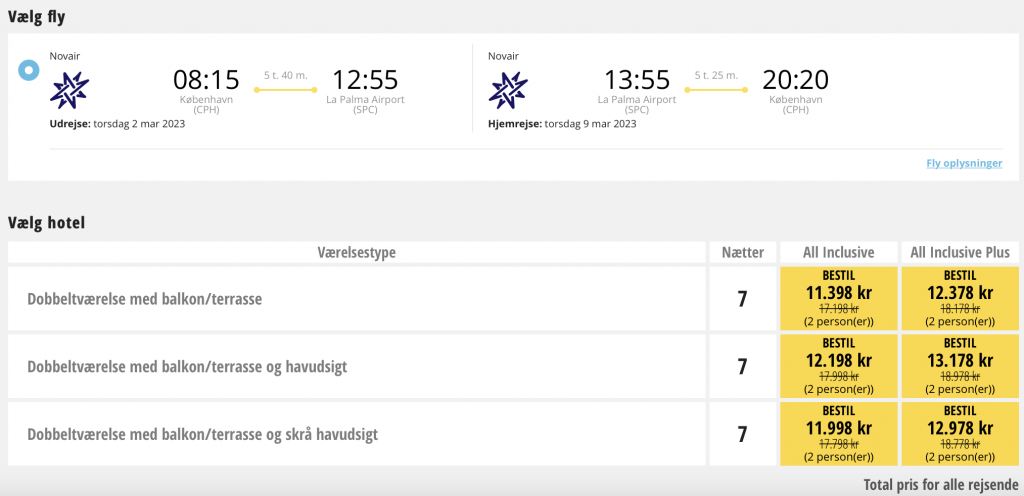The width and height of the screenshot is (1024, 496).
Task: Click the outbound Novair star logo
Action: coord(69,90)
